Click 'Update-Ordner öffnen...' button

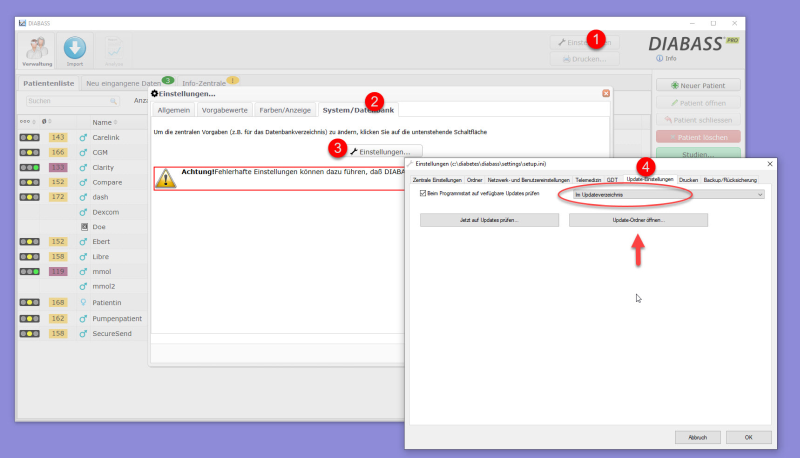(x=638, y=220)
